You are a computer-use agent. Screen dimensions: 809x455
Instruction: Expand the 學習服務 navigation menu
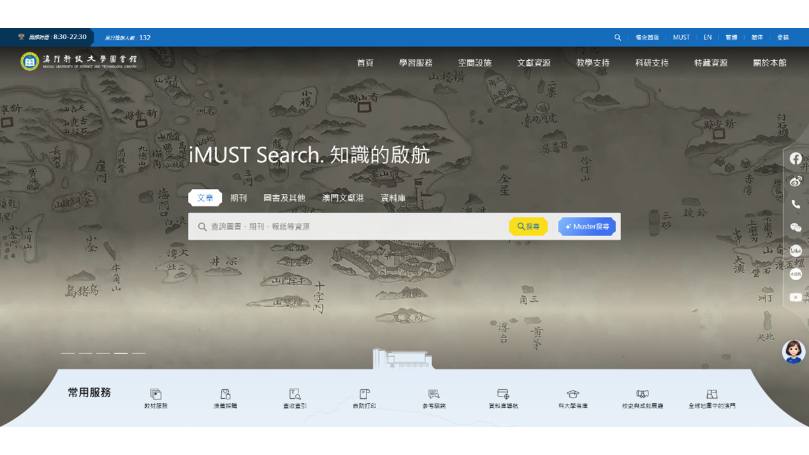[x=415, y=63]
